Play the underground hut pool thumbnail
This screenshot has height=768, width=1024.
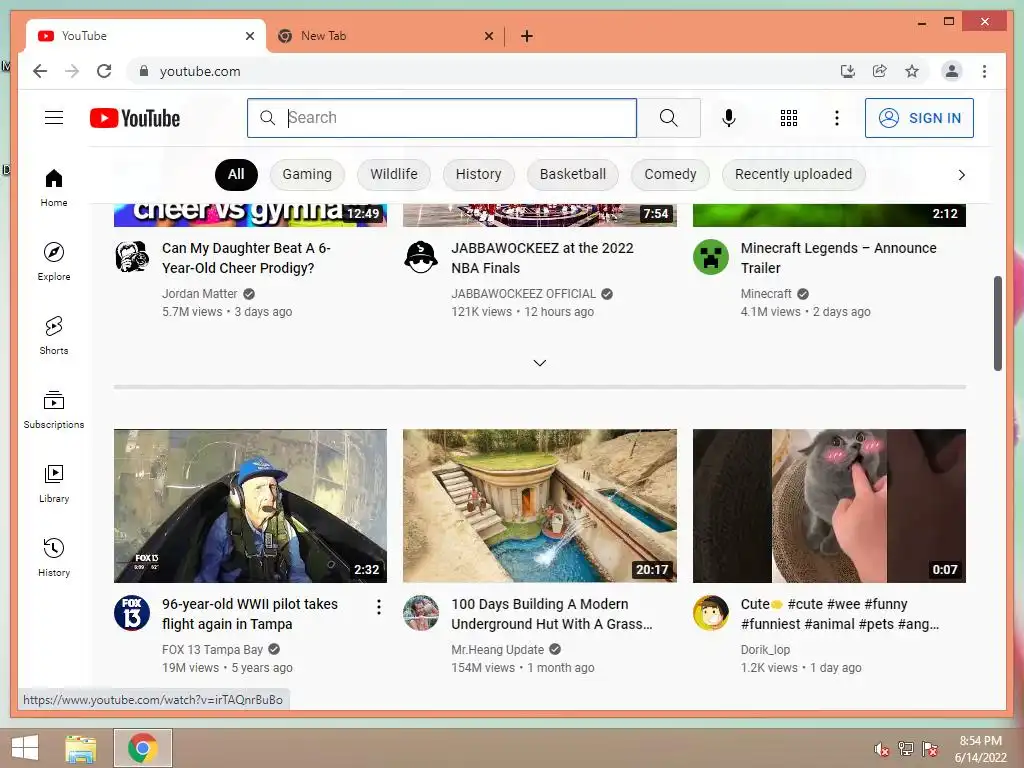click(540, 505)
